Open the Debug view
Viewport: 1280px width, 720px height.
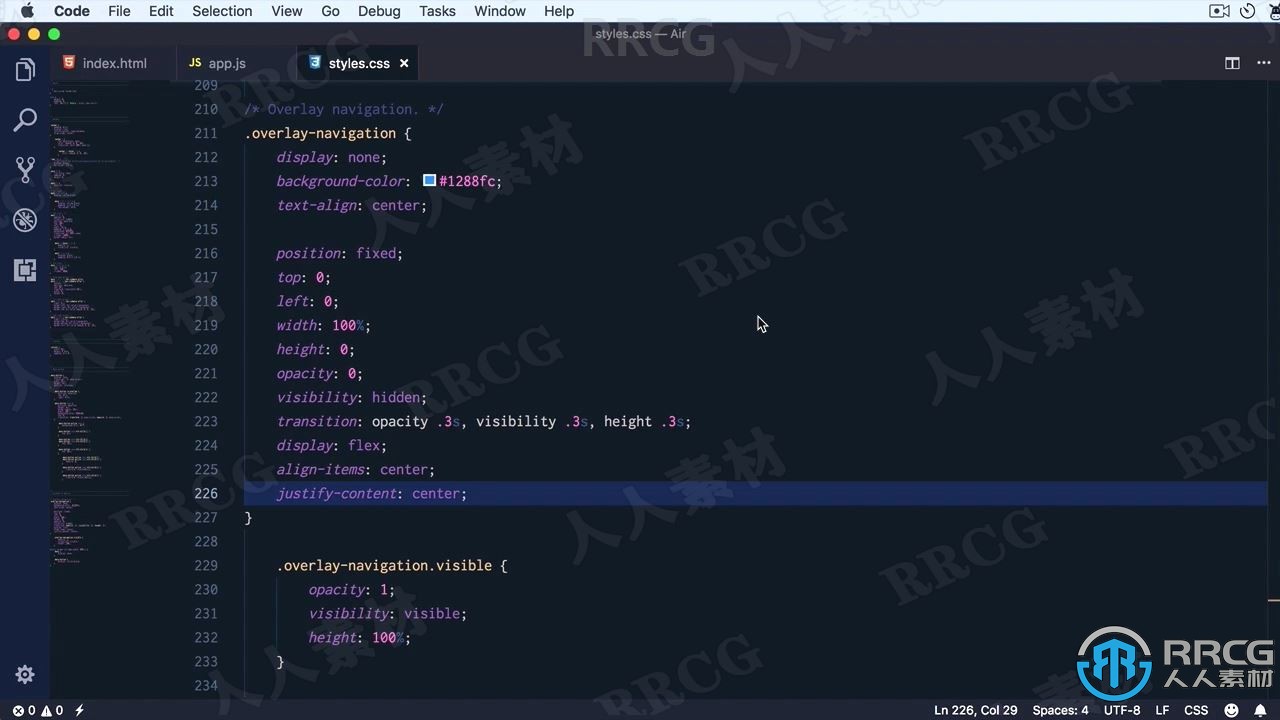coord(25,220)
